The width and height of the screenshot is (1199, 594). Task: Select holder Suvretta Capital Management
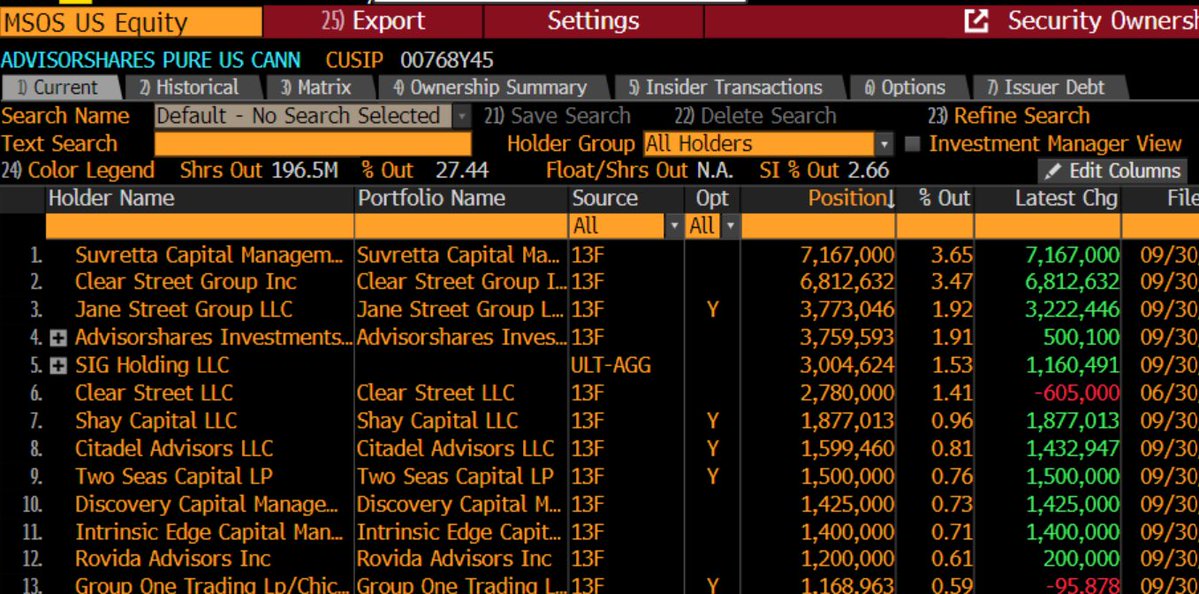click(x=210, y=255)
